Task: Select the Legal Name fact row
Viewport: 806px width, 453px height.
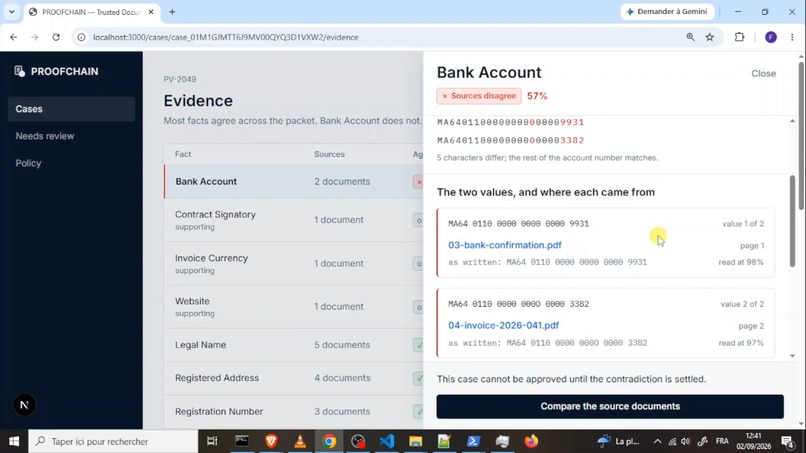Action: (x=294, y=345)
